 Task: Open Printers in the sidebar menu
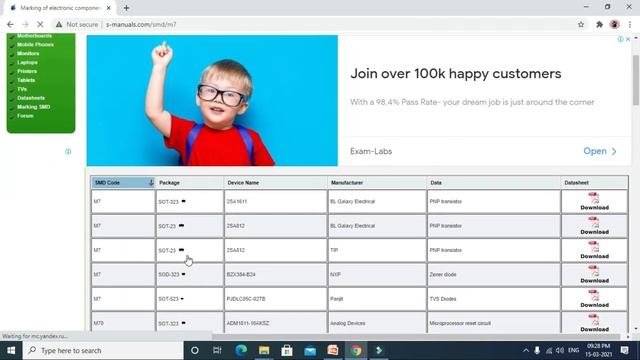[27, 71]
